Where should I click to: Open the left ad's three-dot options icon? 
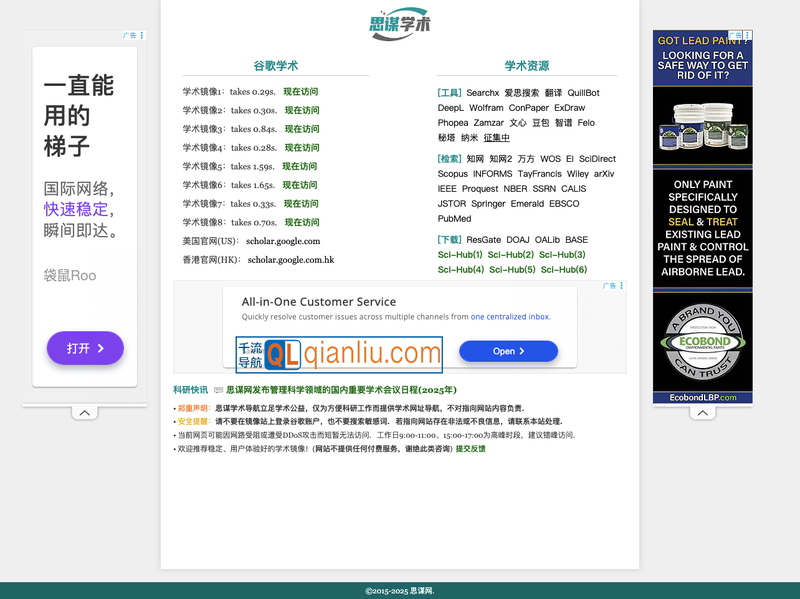142,35
